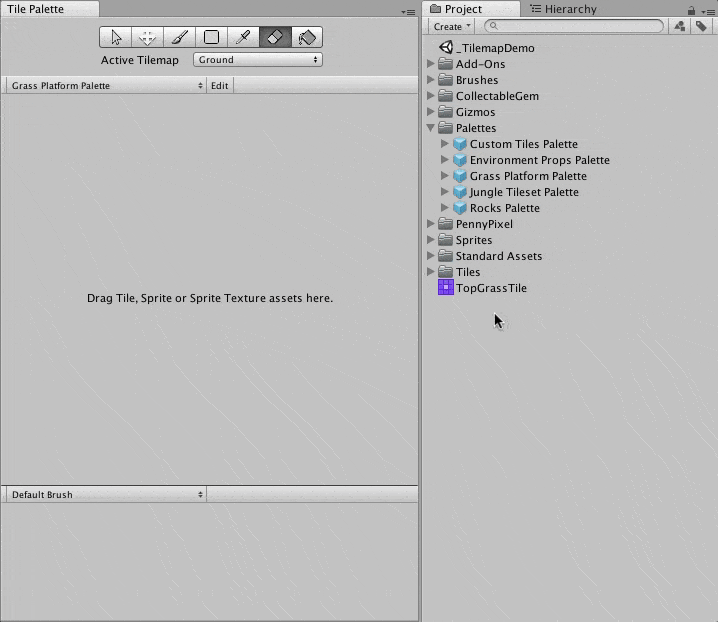
Task: Select the TopGrassTile asset name
Action: click(x=491, y=288)
